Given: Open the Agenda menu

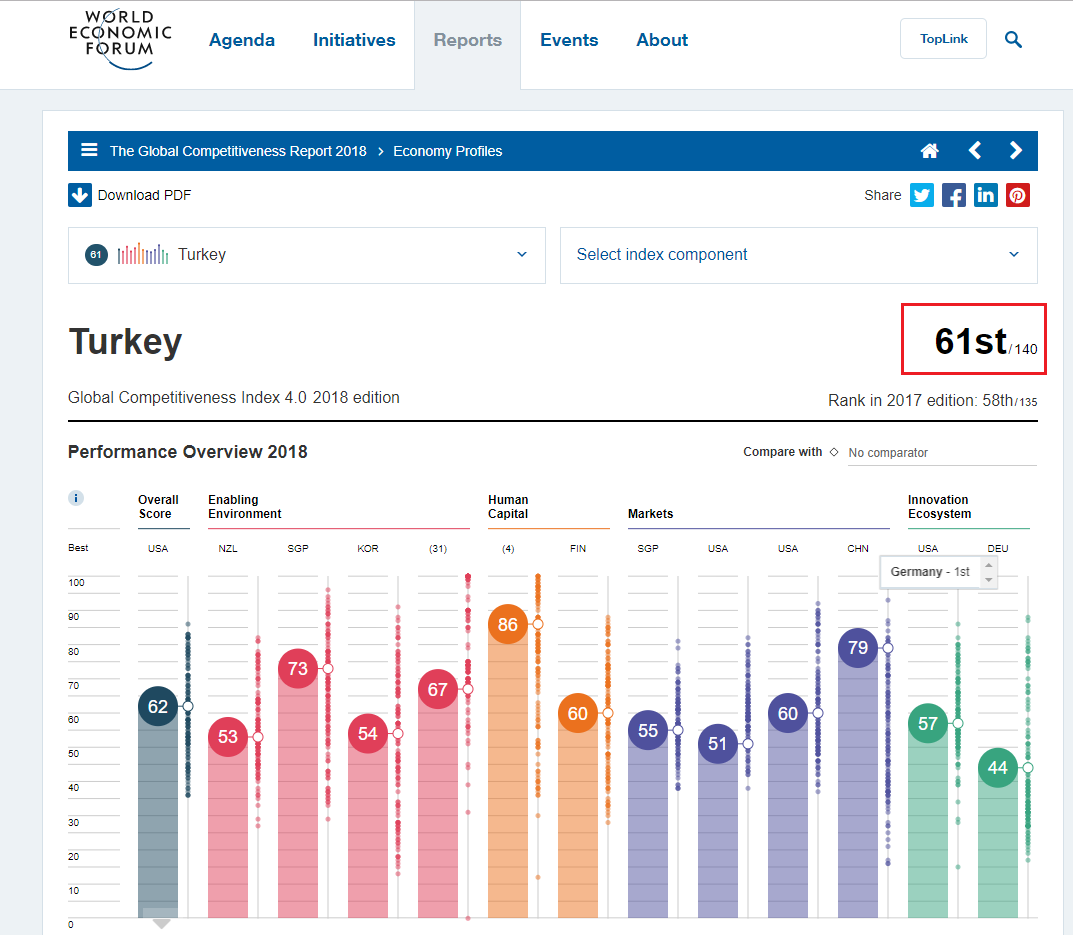Looking at the screenshot, I should coord(242,40).
